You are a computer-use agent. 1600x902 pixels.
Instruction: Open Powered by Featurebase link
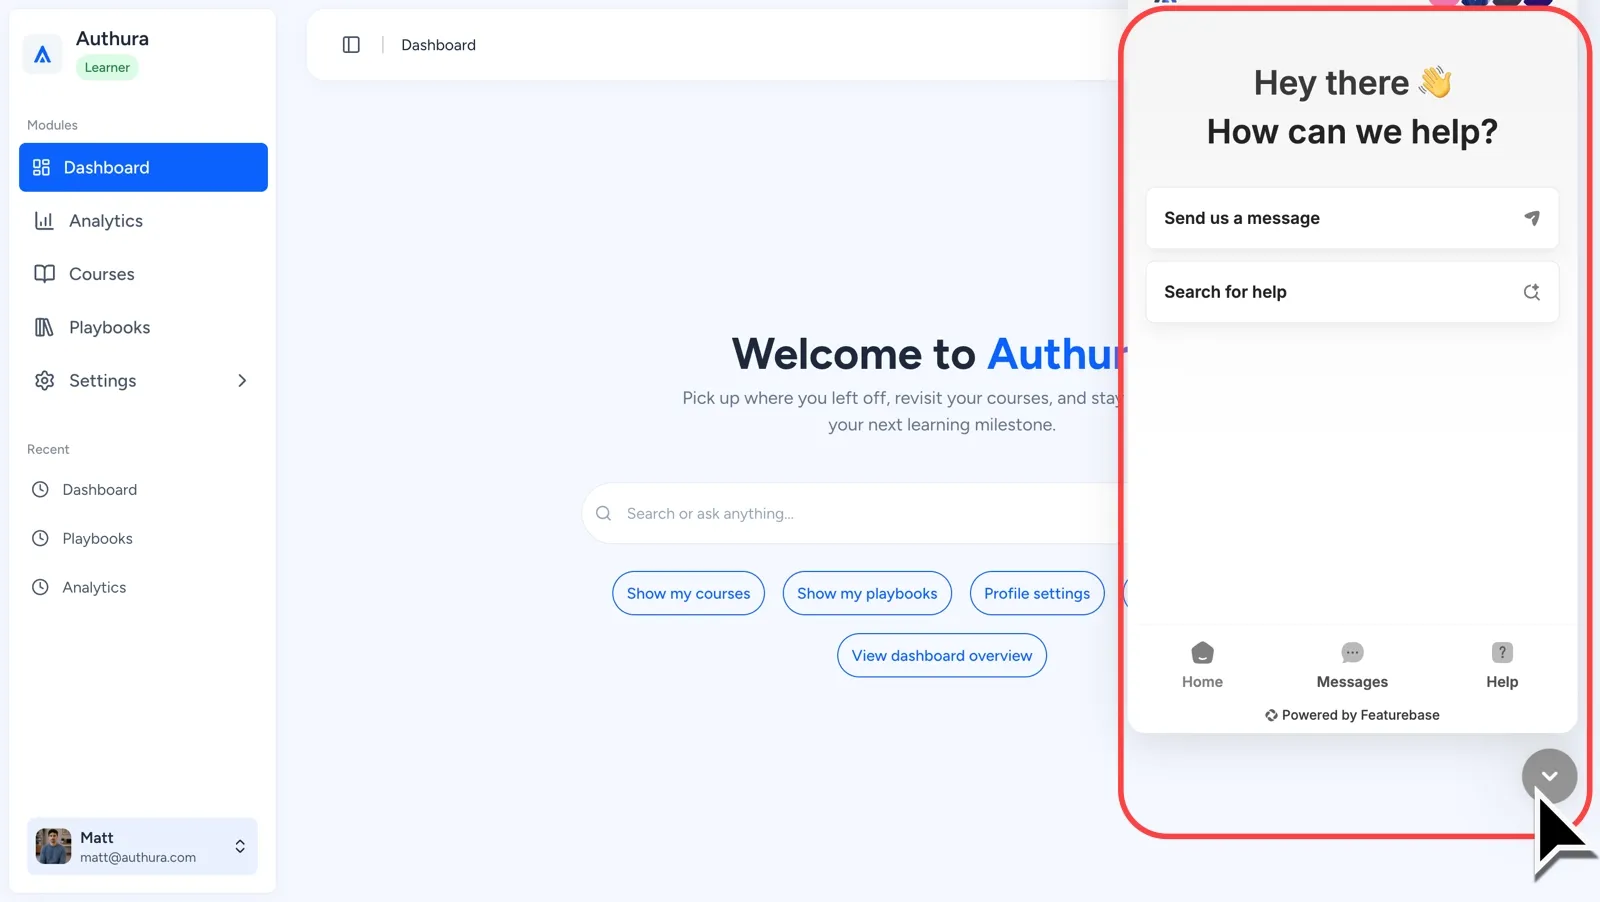click(x=1352, y=715)
